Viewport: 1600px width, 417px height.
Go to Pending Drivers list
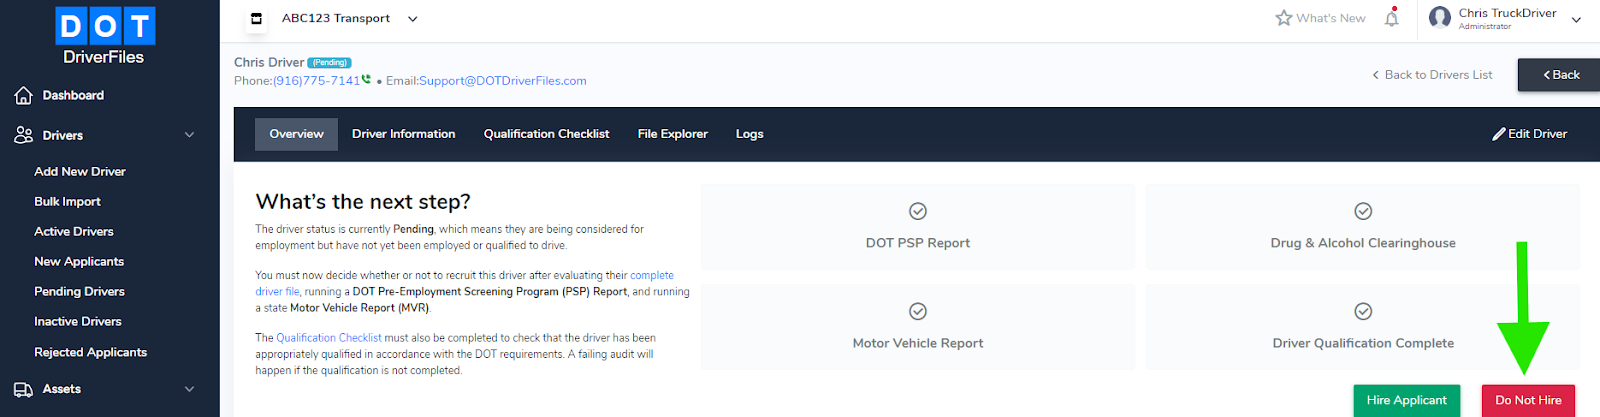pos(80,292)
